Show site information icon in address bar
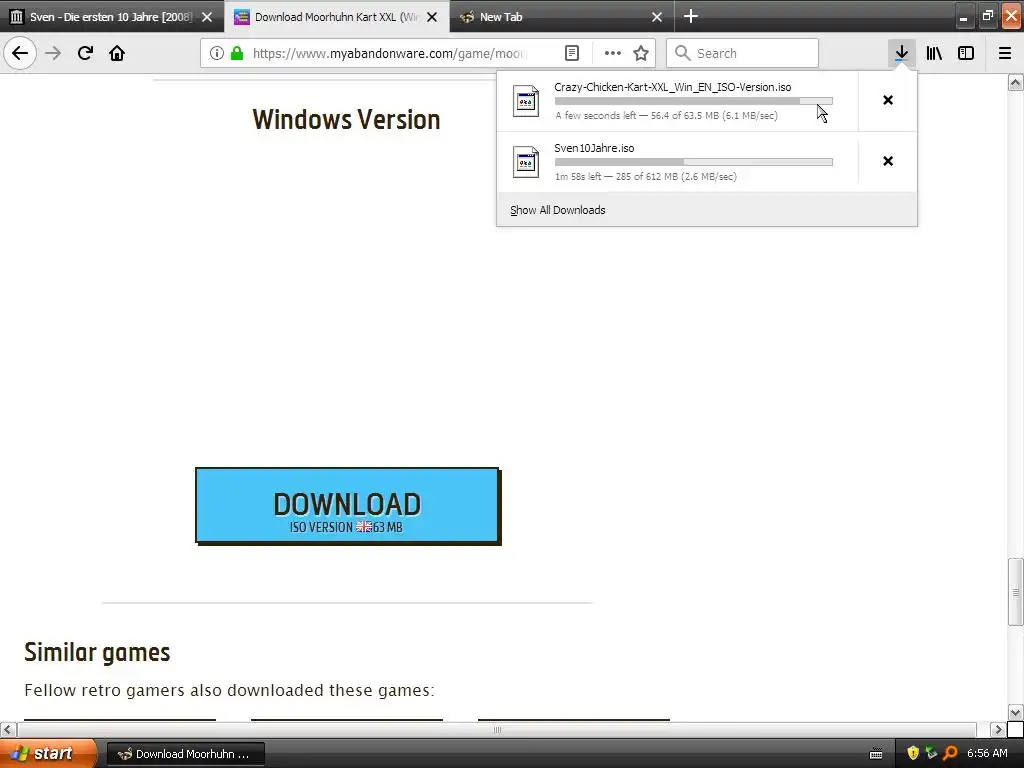This screenshot has width=1024, height=768. (x=217, y=53)
